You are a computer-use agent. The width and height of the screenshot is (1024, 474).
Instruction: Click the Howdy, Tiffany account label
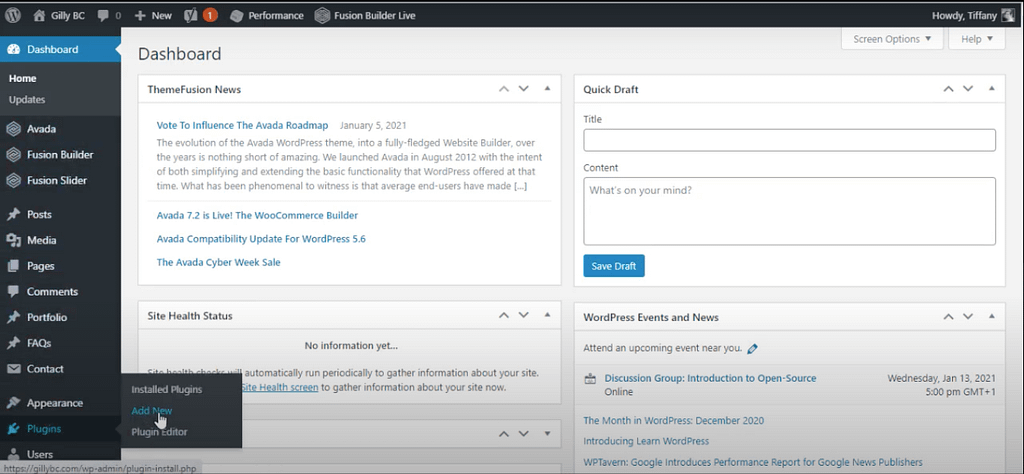(x=965, y=16)
